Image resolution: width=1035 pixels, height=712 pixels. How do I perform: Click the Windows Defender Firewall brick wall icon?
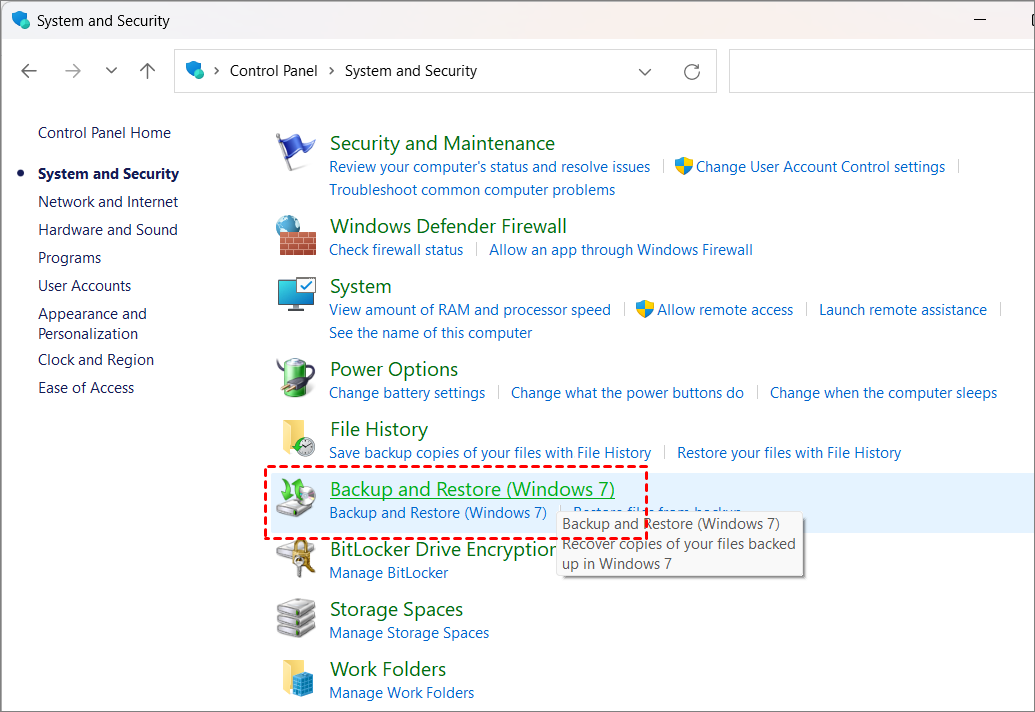click(296, 237)
